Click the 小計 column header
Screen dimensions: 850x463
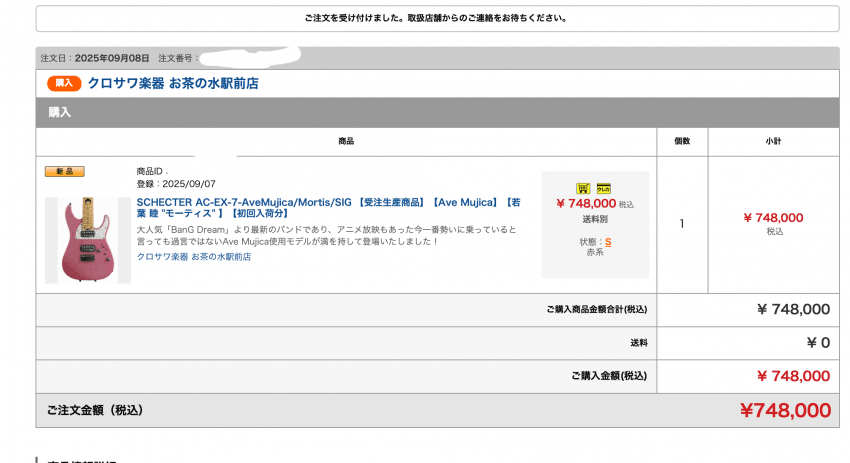pos(773,141)
